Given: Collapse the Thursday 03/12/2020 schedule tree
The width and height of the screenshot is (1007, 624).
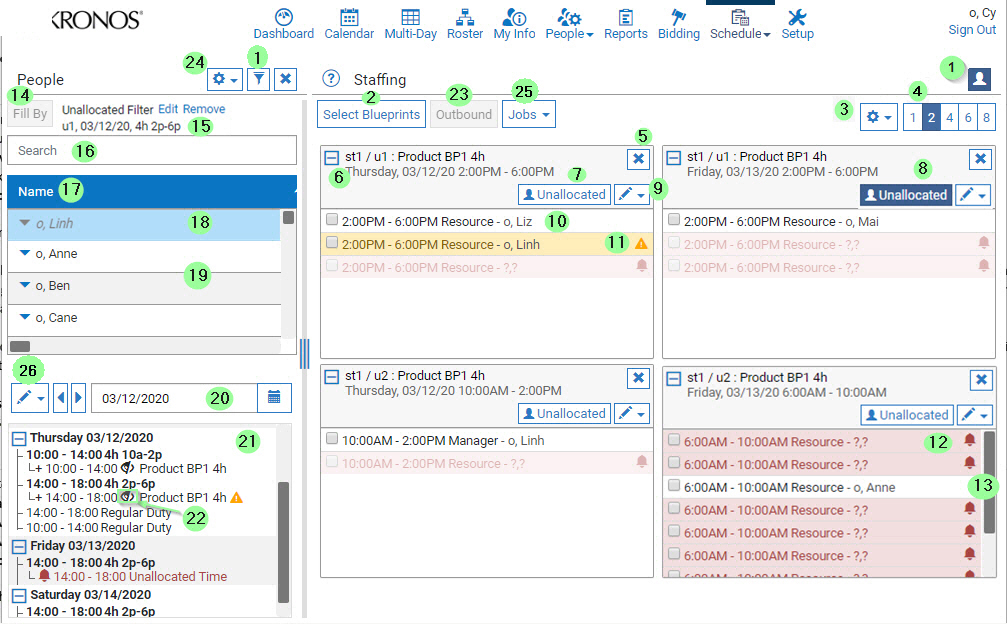Looking at the screenshot, I should click(19, 438).
